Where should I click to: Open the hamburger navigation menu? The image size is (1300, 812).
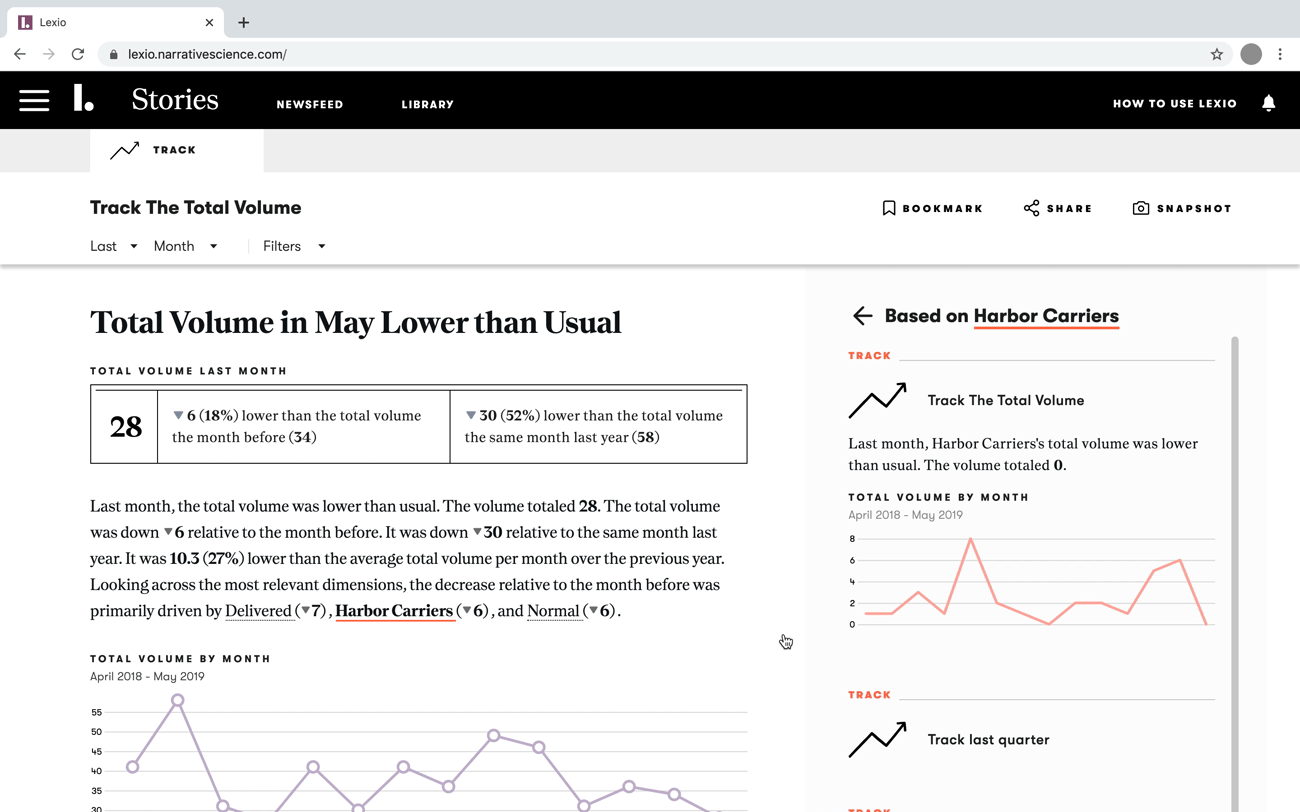coord(34,100)
